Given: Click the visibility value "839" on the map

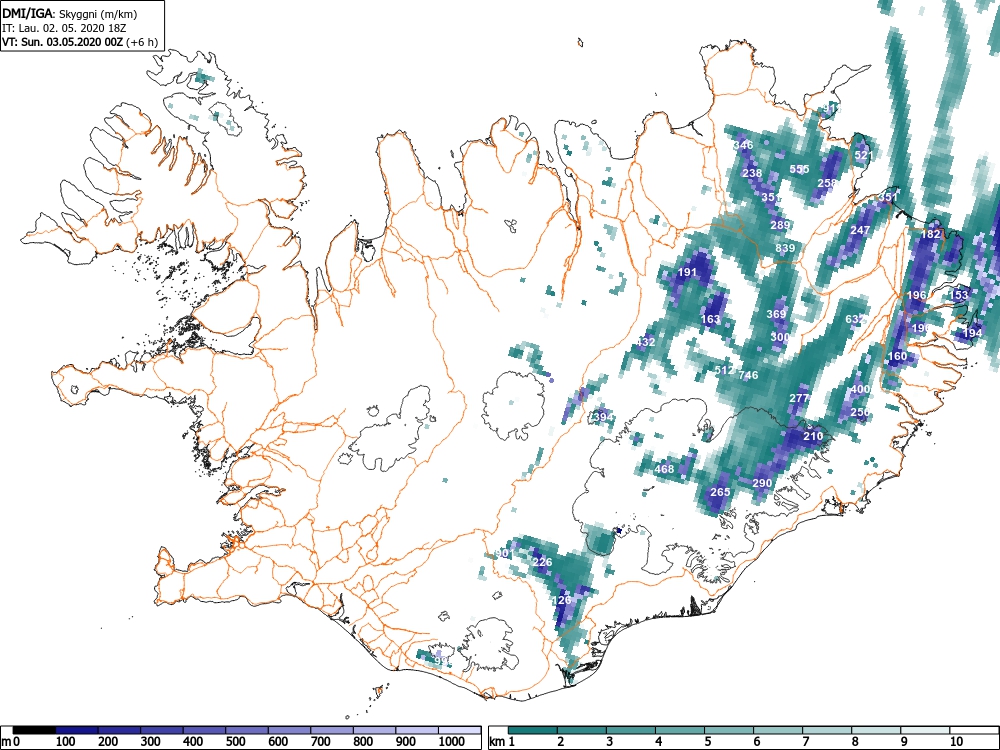Looking at the screenshot, I should pyautogui.click(x=785, y=248).
